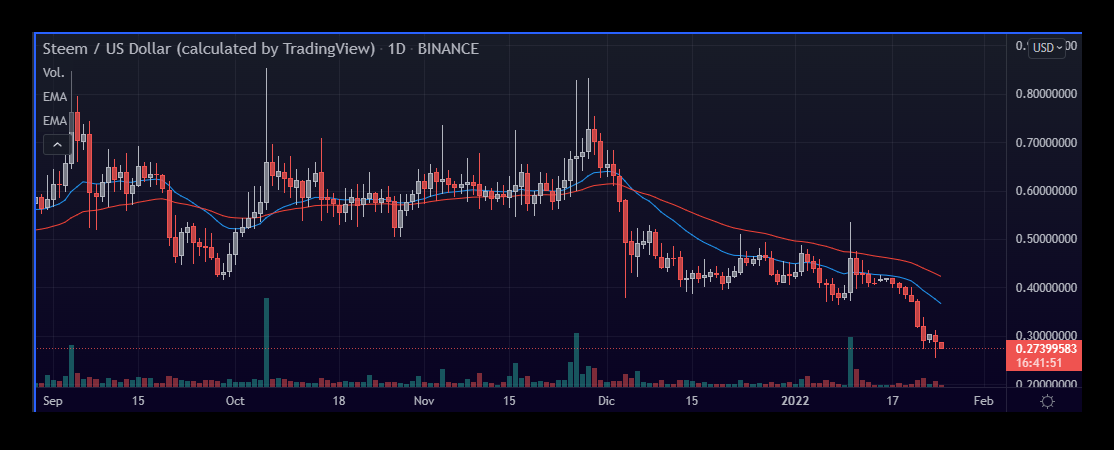Click the Feb date label on time axis
This screenshot has width=1114, height=450.
(x=983, y=401)
